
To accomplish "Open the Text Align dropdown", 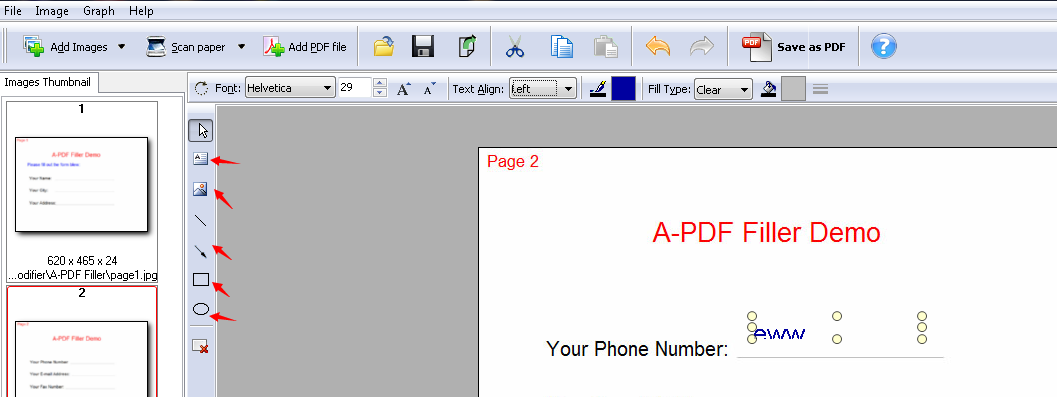I will [x=543, y=88].
